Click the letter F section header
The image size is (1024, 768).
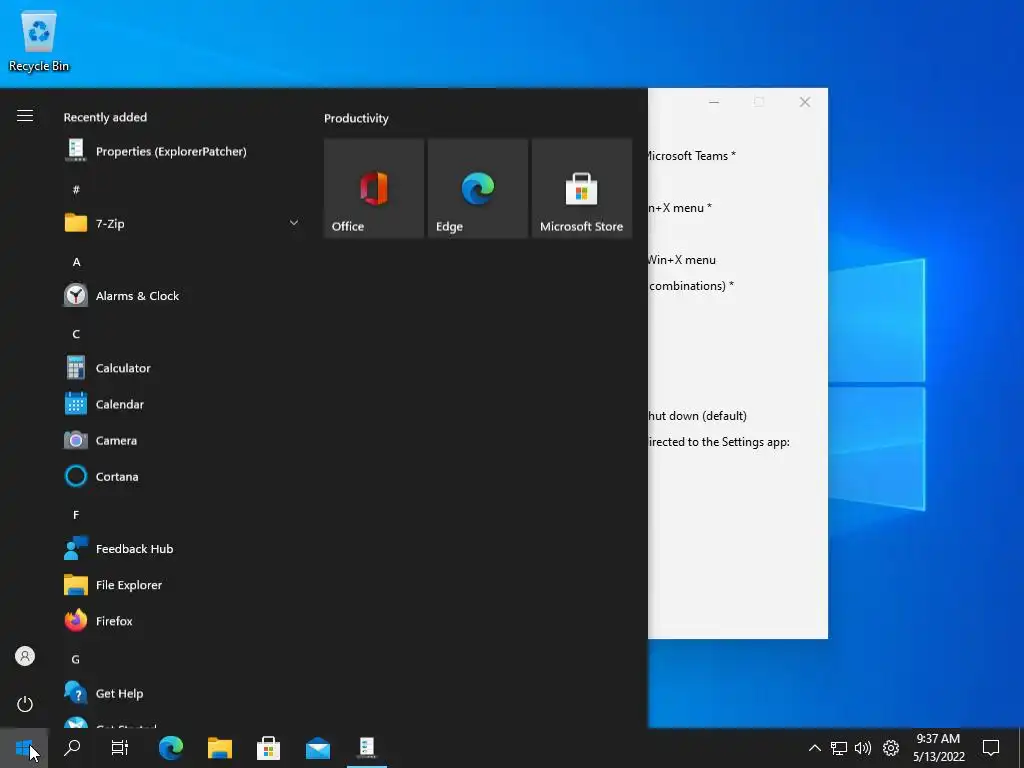(76, 515)
